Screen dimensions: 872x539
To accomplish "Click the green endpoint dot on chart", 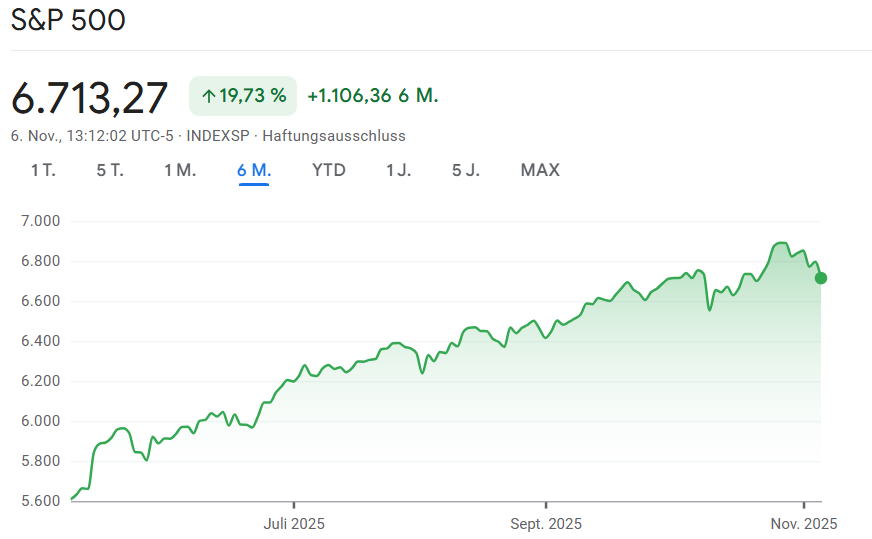I will coord(821,278).
